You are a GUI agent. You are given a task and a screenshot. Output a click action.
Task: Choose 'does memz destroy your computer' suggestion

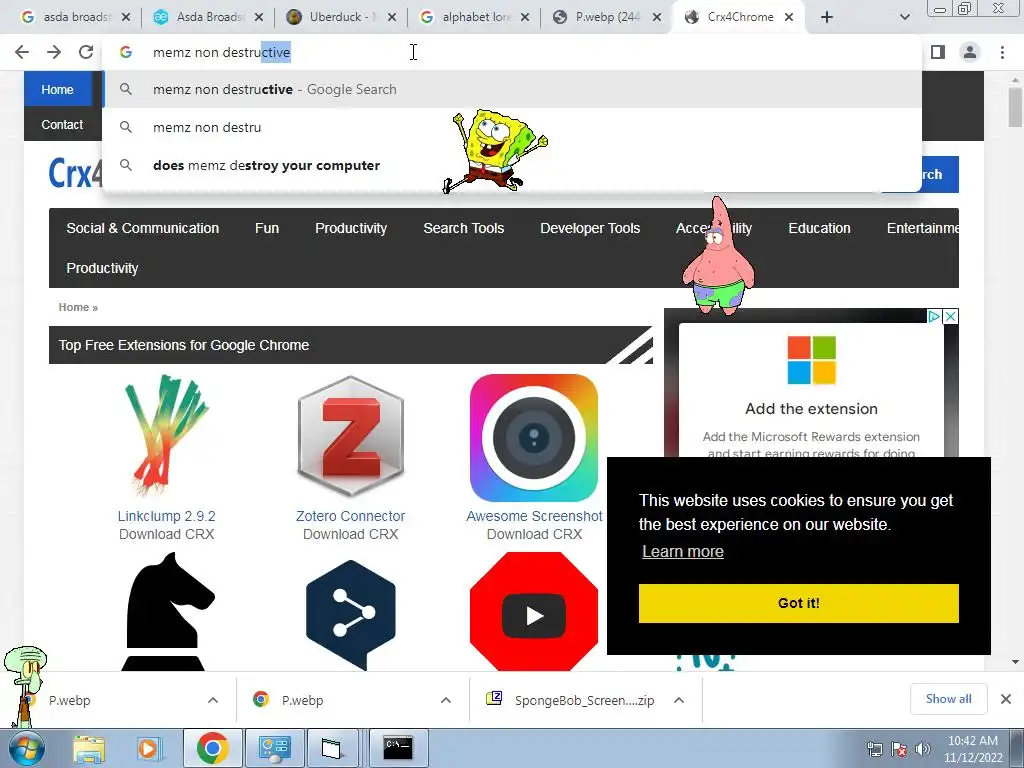click(x=511, y=165)
